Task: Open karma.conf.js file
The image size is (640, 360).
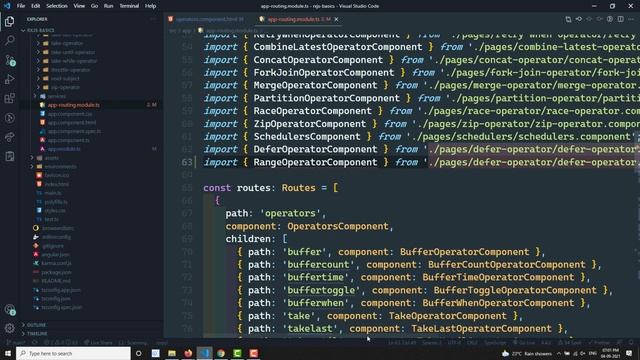Action: pyautogui.click(x=56, y=263)
